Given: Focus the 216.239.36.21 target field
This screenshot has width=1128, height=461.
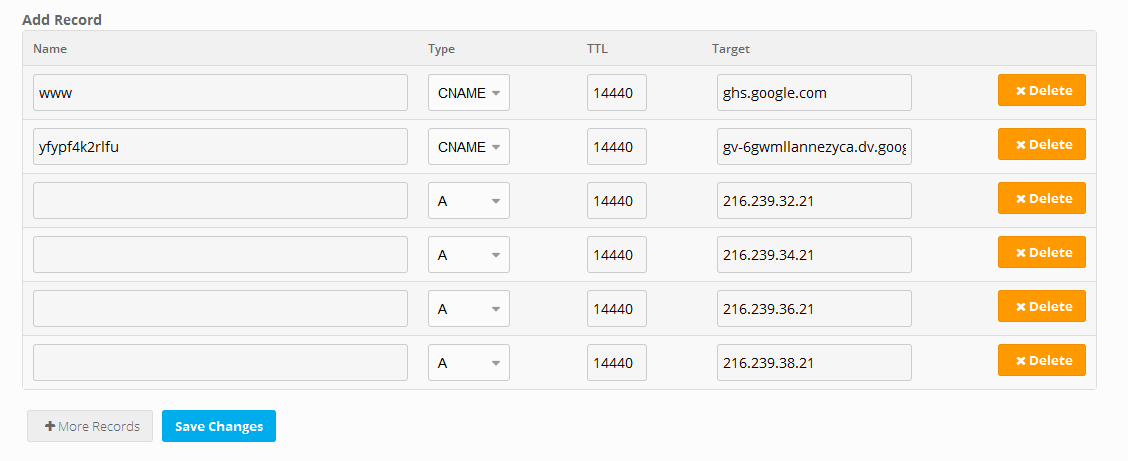Looking at the screenshot, I should click(x=814, y=309).
